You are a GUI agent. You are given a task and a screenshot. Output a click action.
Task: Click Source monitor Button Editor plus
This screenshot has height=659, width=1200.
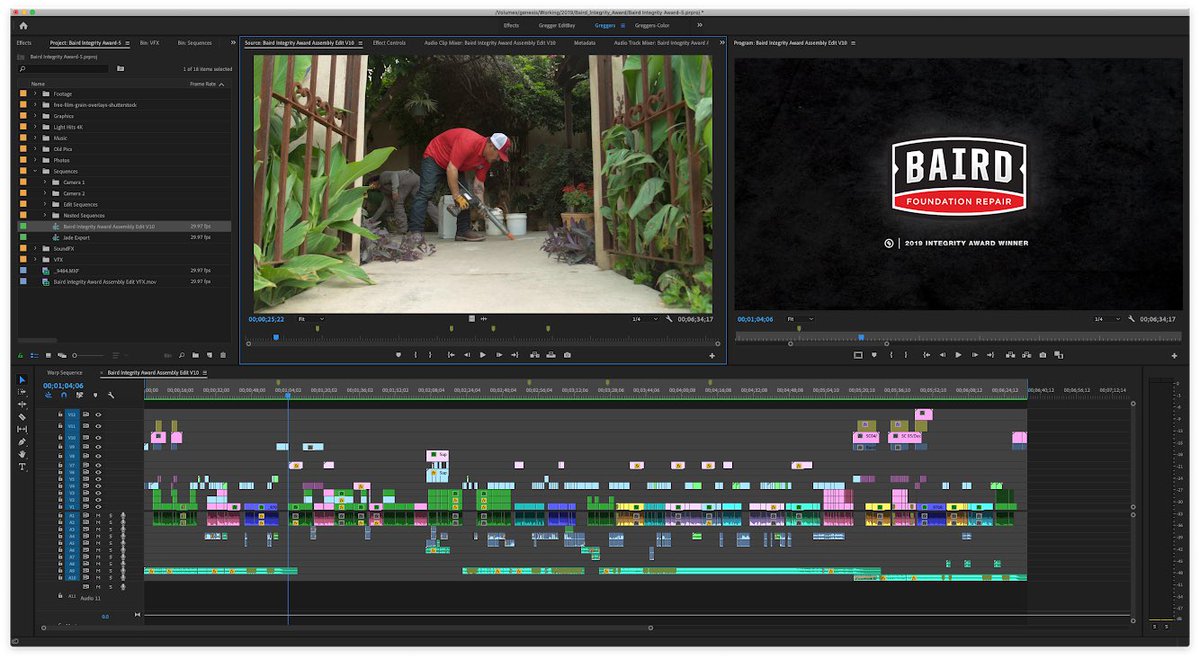712,356
